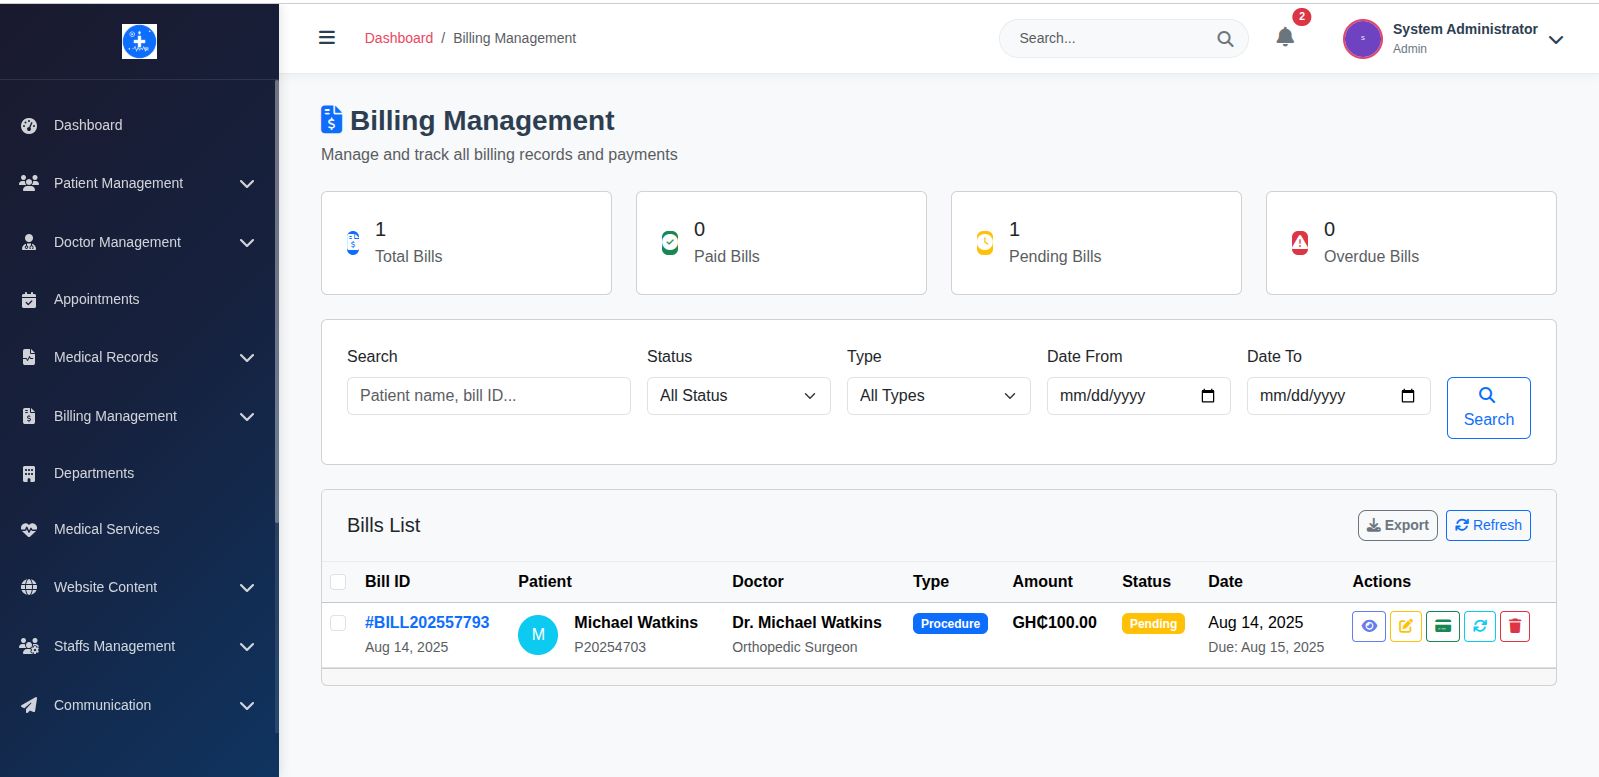
Task: Open Appointments in the sidebar
Action: coord(96,299)
